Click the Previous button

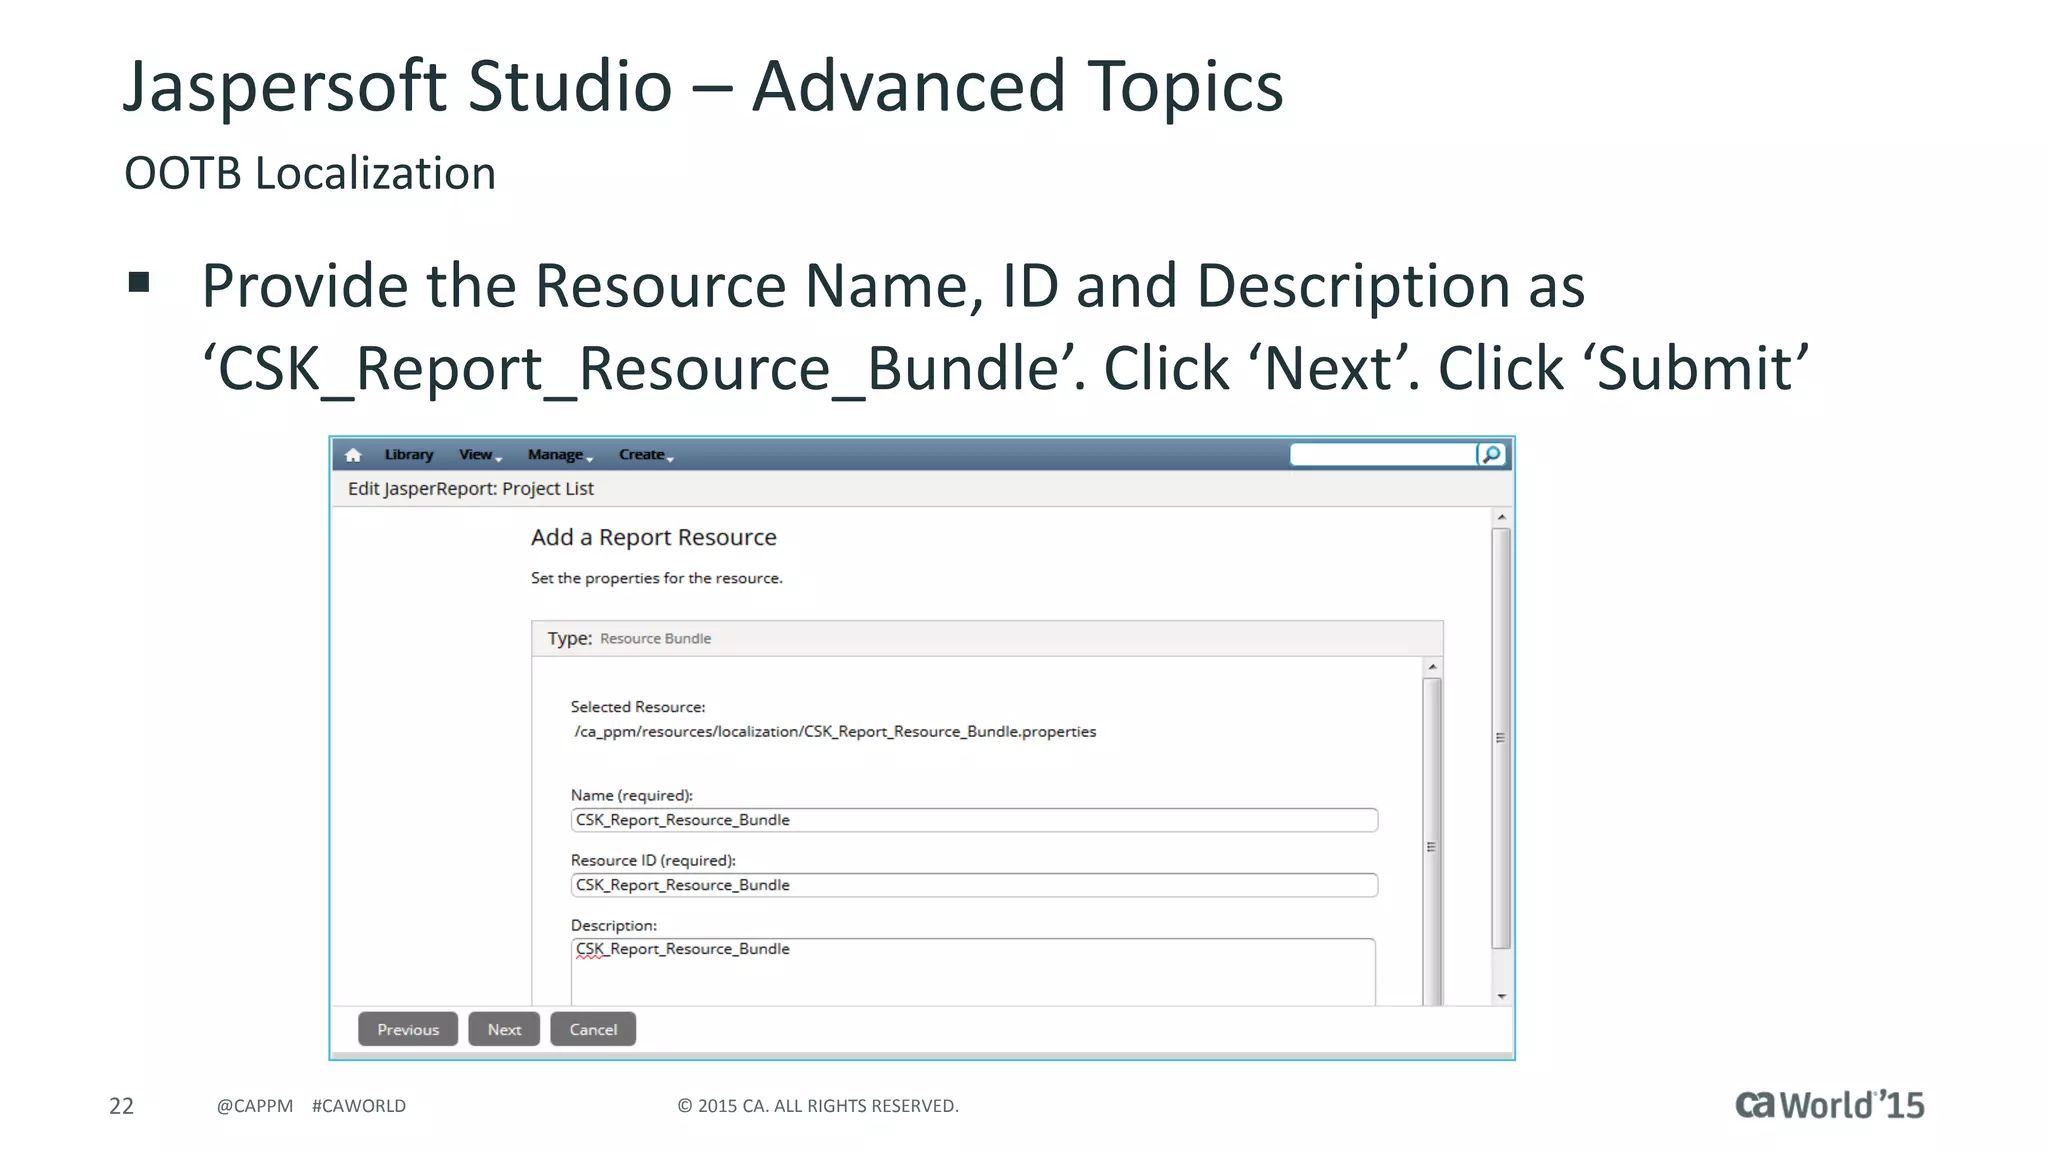point(408,1029)
